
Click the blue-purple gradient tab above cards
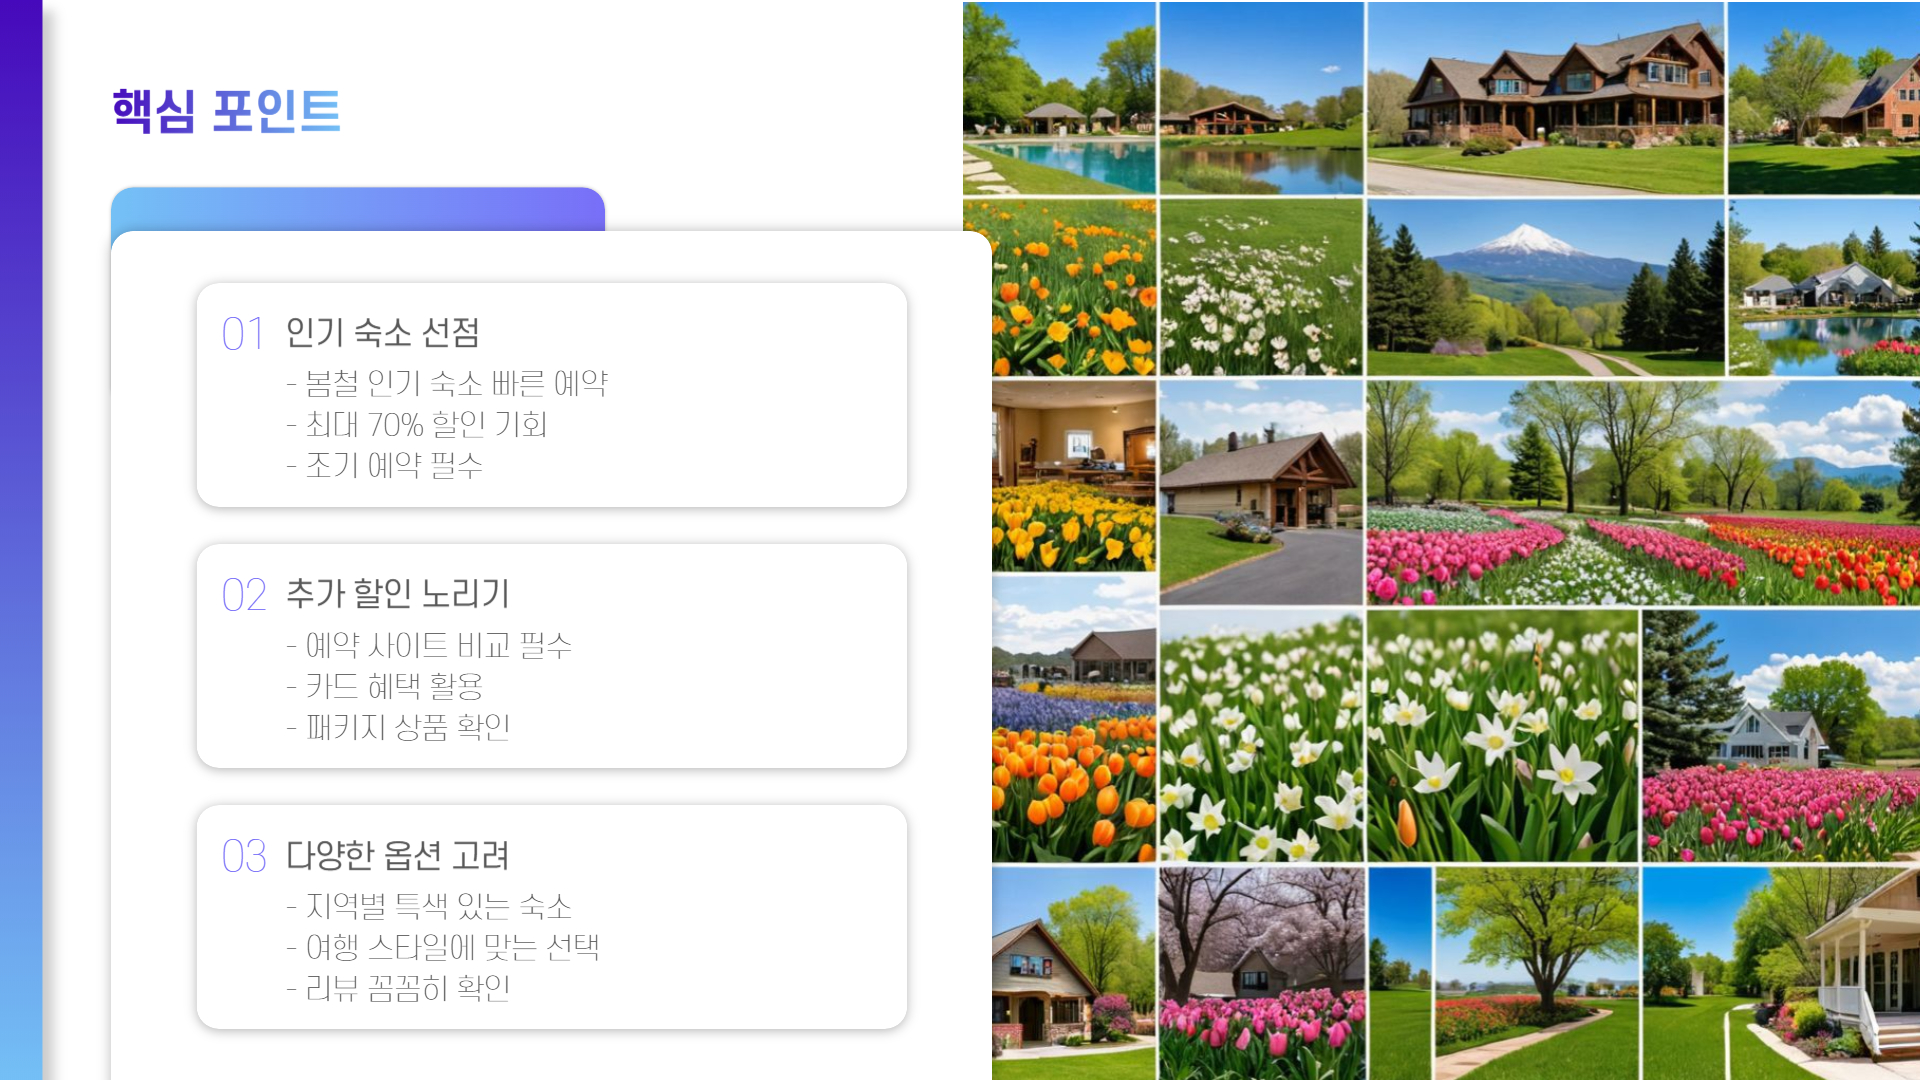pos(357,208)
